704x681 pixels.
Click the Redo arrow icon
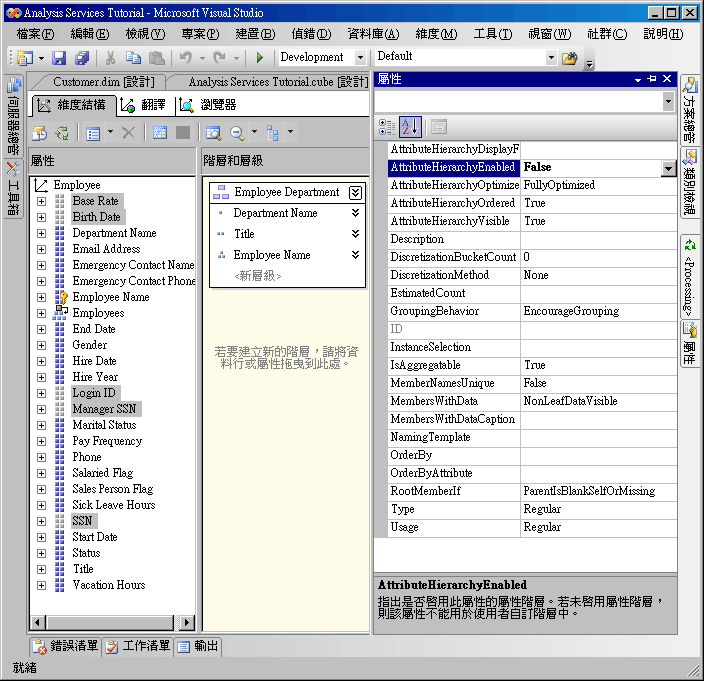[220, 57]
